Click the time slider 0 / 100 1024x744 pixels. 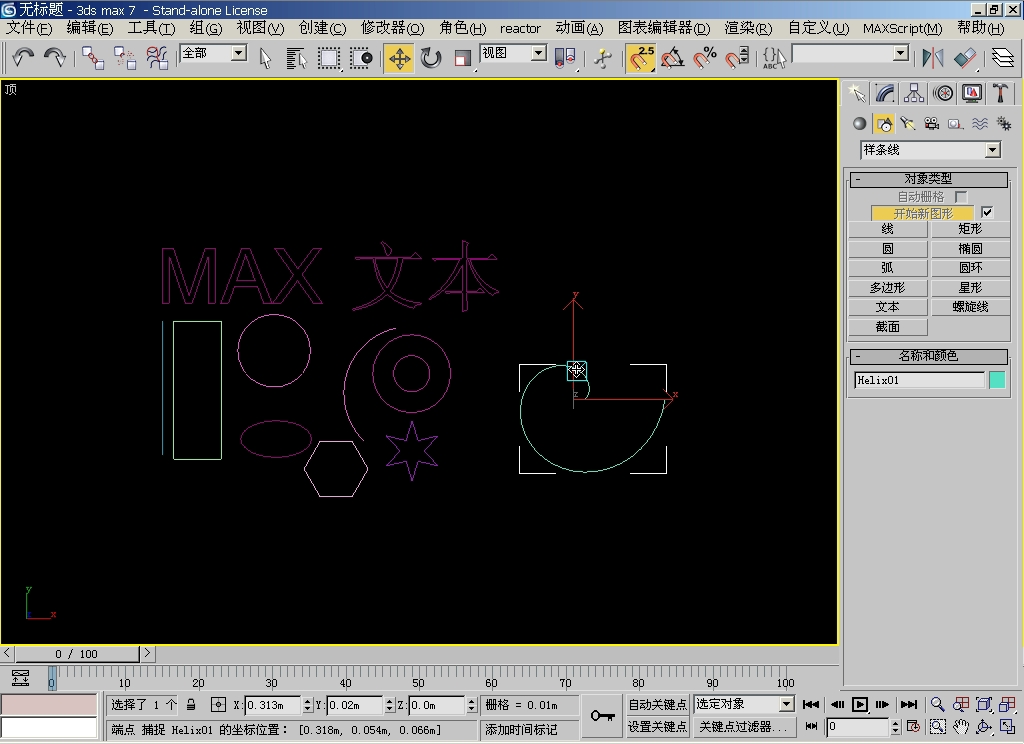[76, 653]
